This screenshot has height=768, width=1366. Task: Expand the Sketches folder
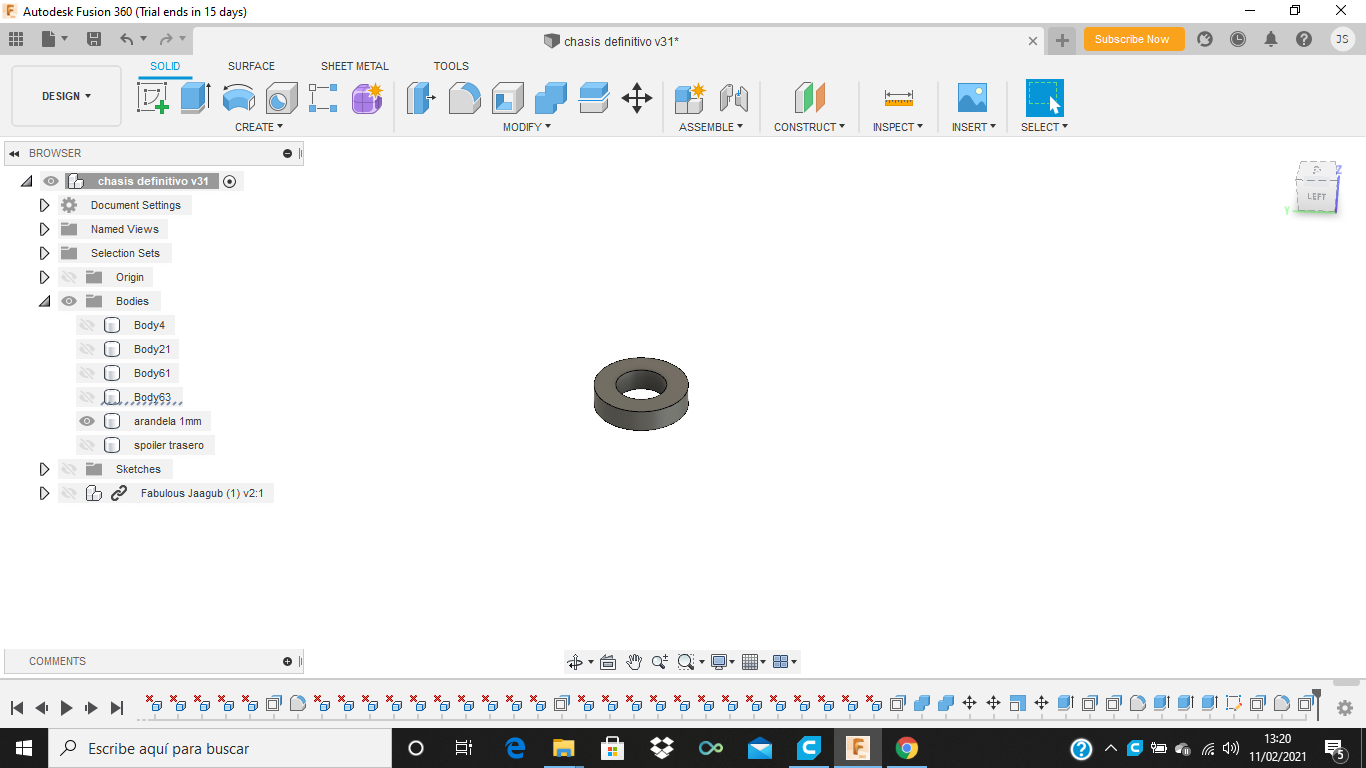[44, 469]
